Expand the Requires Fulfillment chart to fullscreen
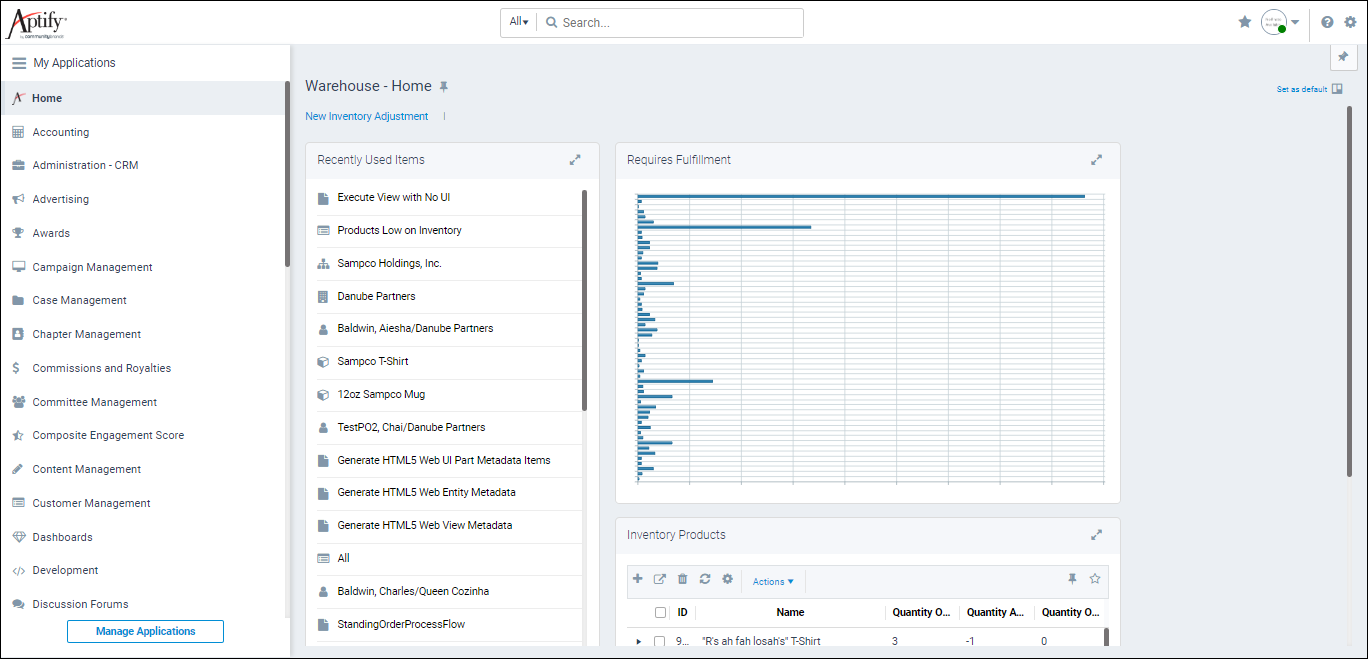The width and height of the screenshot is (1368, 659). (1096, 159)
